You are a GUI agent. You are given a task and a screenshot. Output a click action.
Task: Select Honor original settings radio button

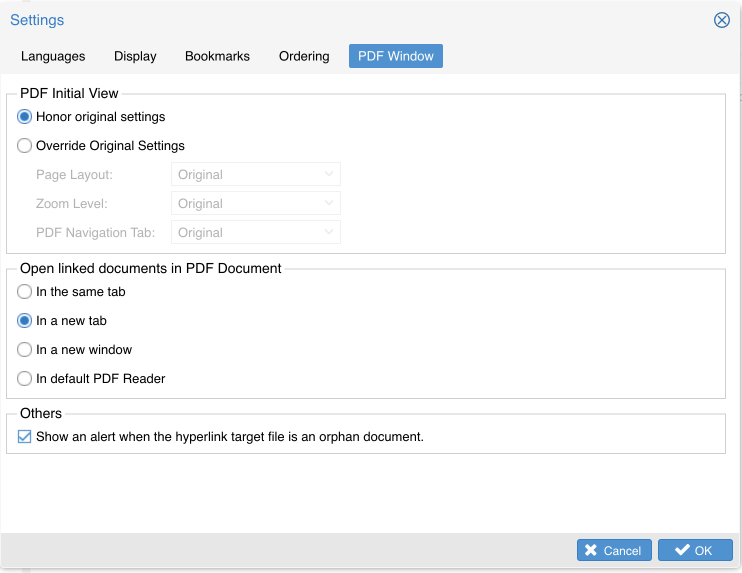tap(25, 117)
